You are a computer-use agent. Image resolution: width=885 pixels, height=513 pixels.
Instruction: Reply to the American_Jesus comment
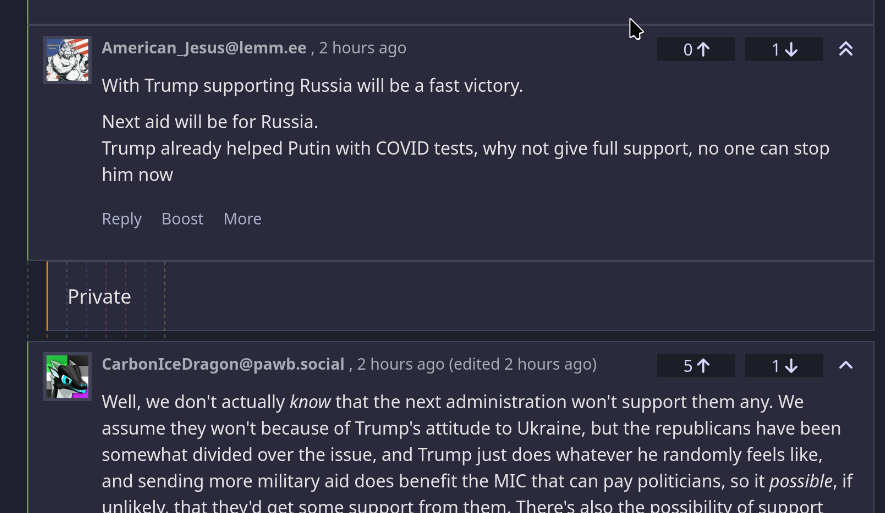coord(122,219)
